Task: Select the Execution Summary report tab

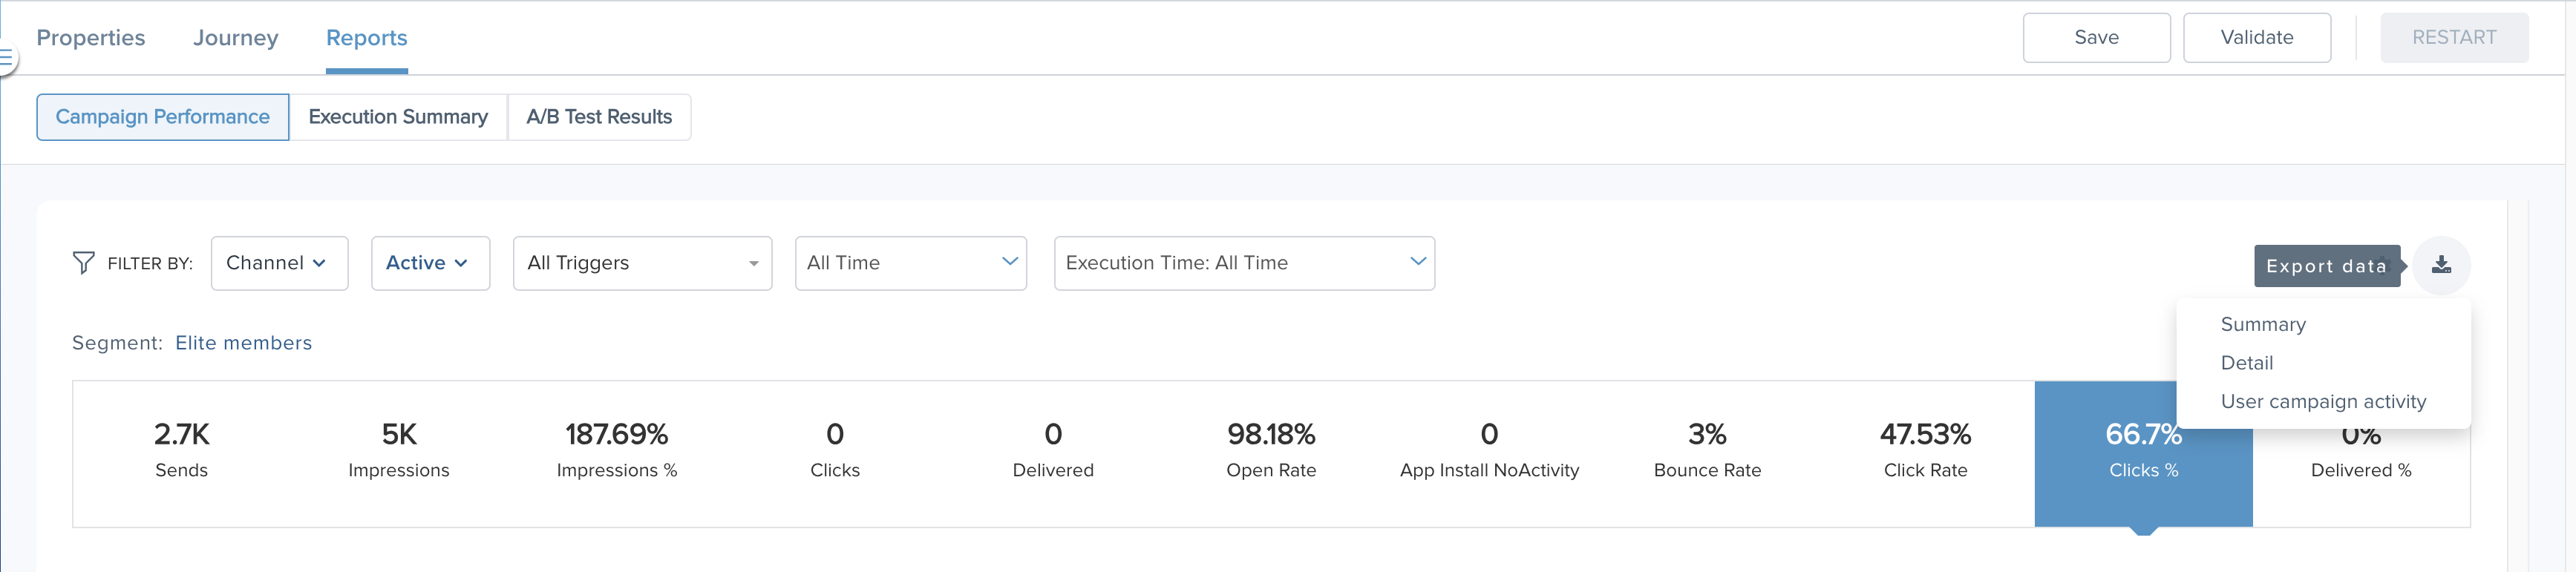Action: pyautogui.click(x=398, y=117)
